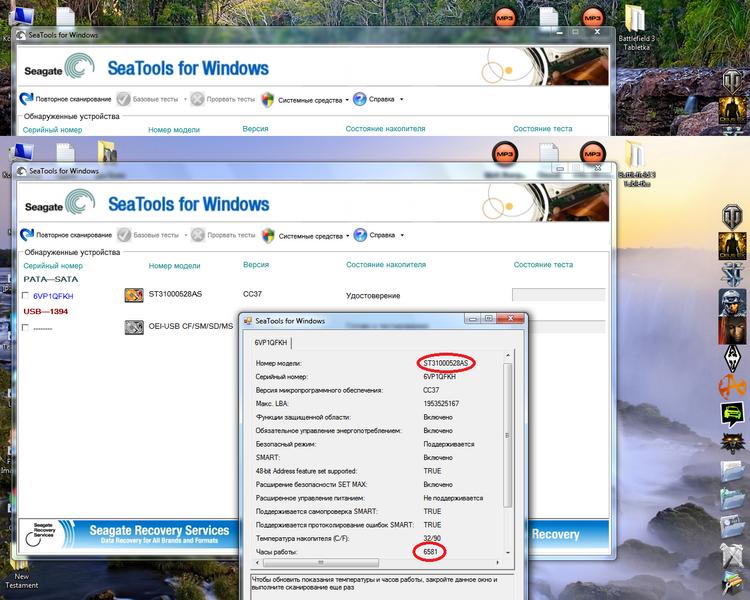
Task: Click the scroll-down arrow in info dialog
Action: pos(507,553)
